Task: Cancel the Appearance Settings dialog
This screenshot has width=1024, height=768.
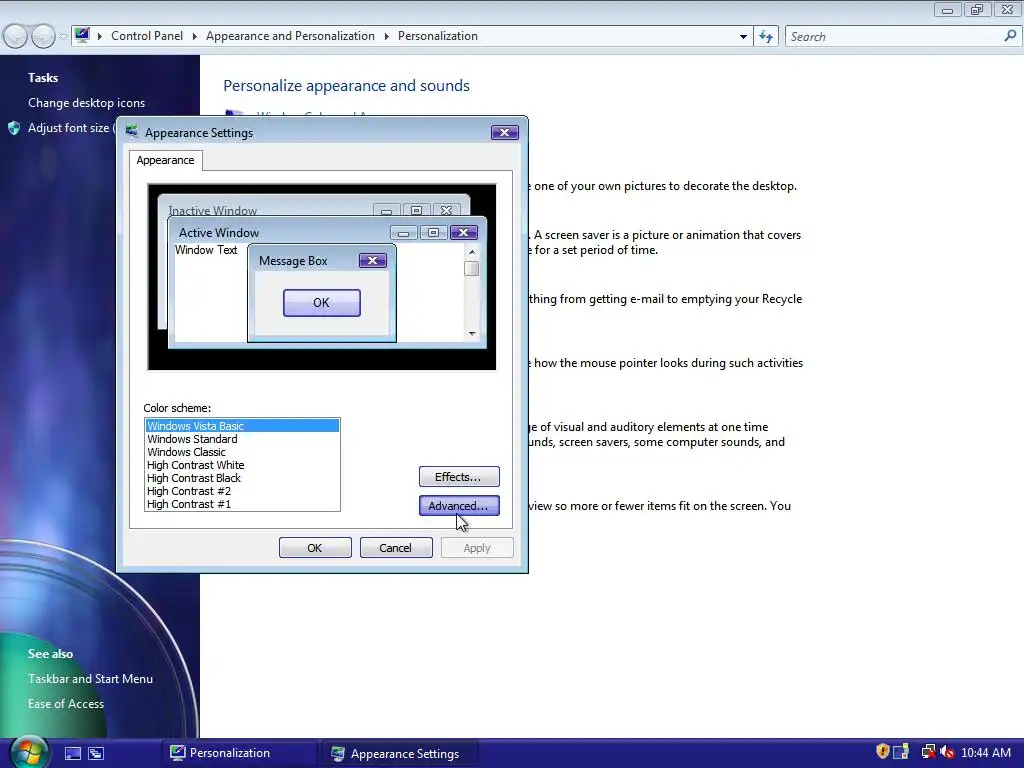Action: (x=396, y=548)
